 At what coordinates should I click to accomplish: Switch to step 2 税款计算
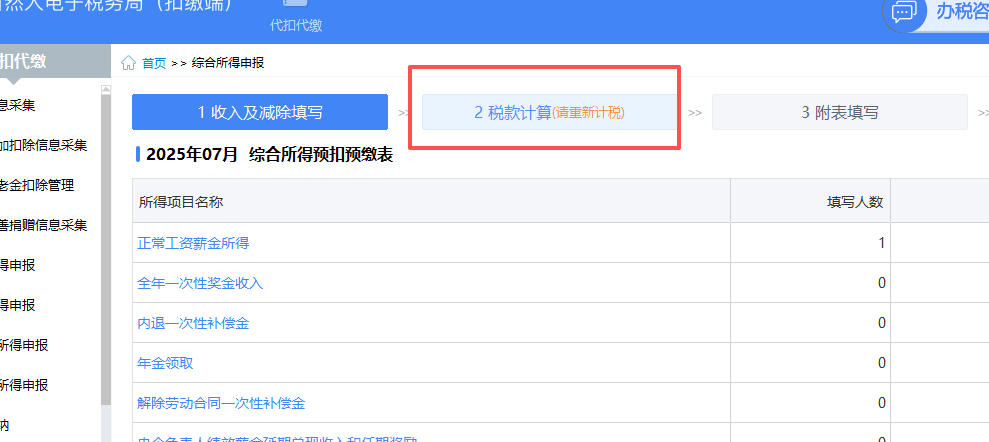548,112
